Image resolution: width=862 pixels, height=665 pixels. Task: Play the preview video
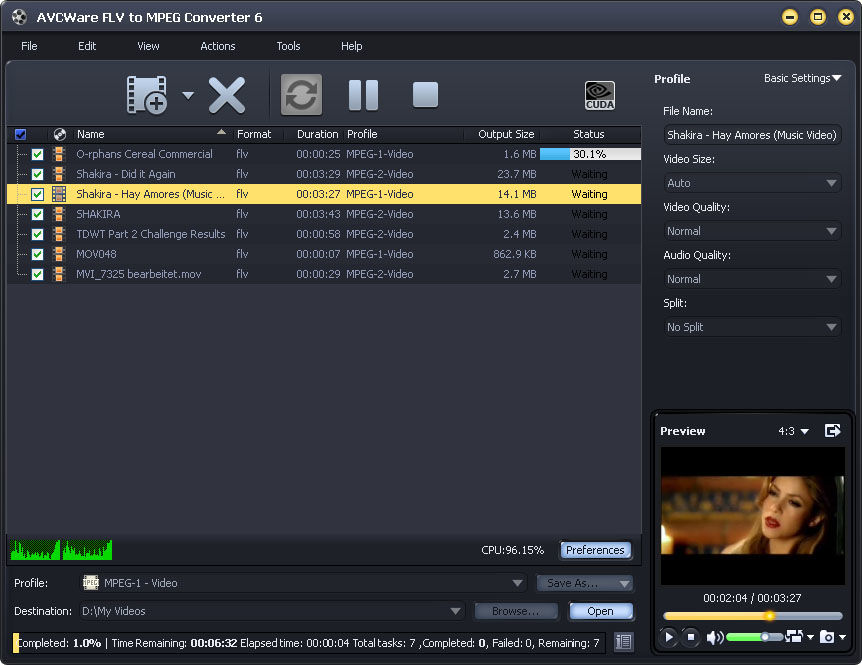pyautogui.click(x=668, y=637)
